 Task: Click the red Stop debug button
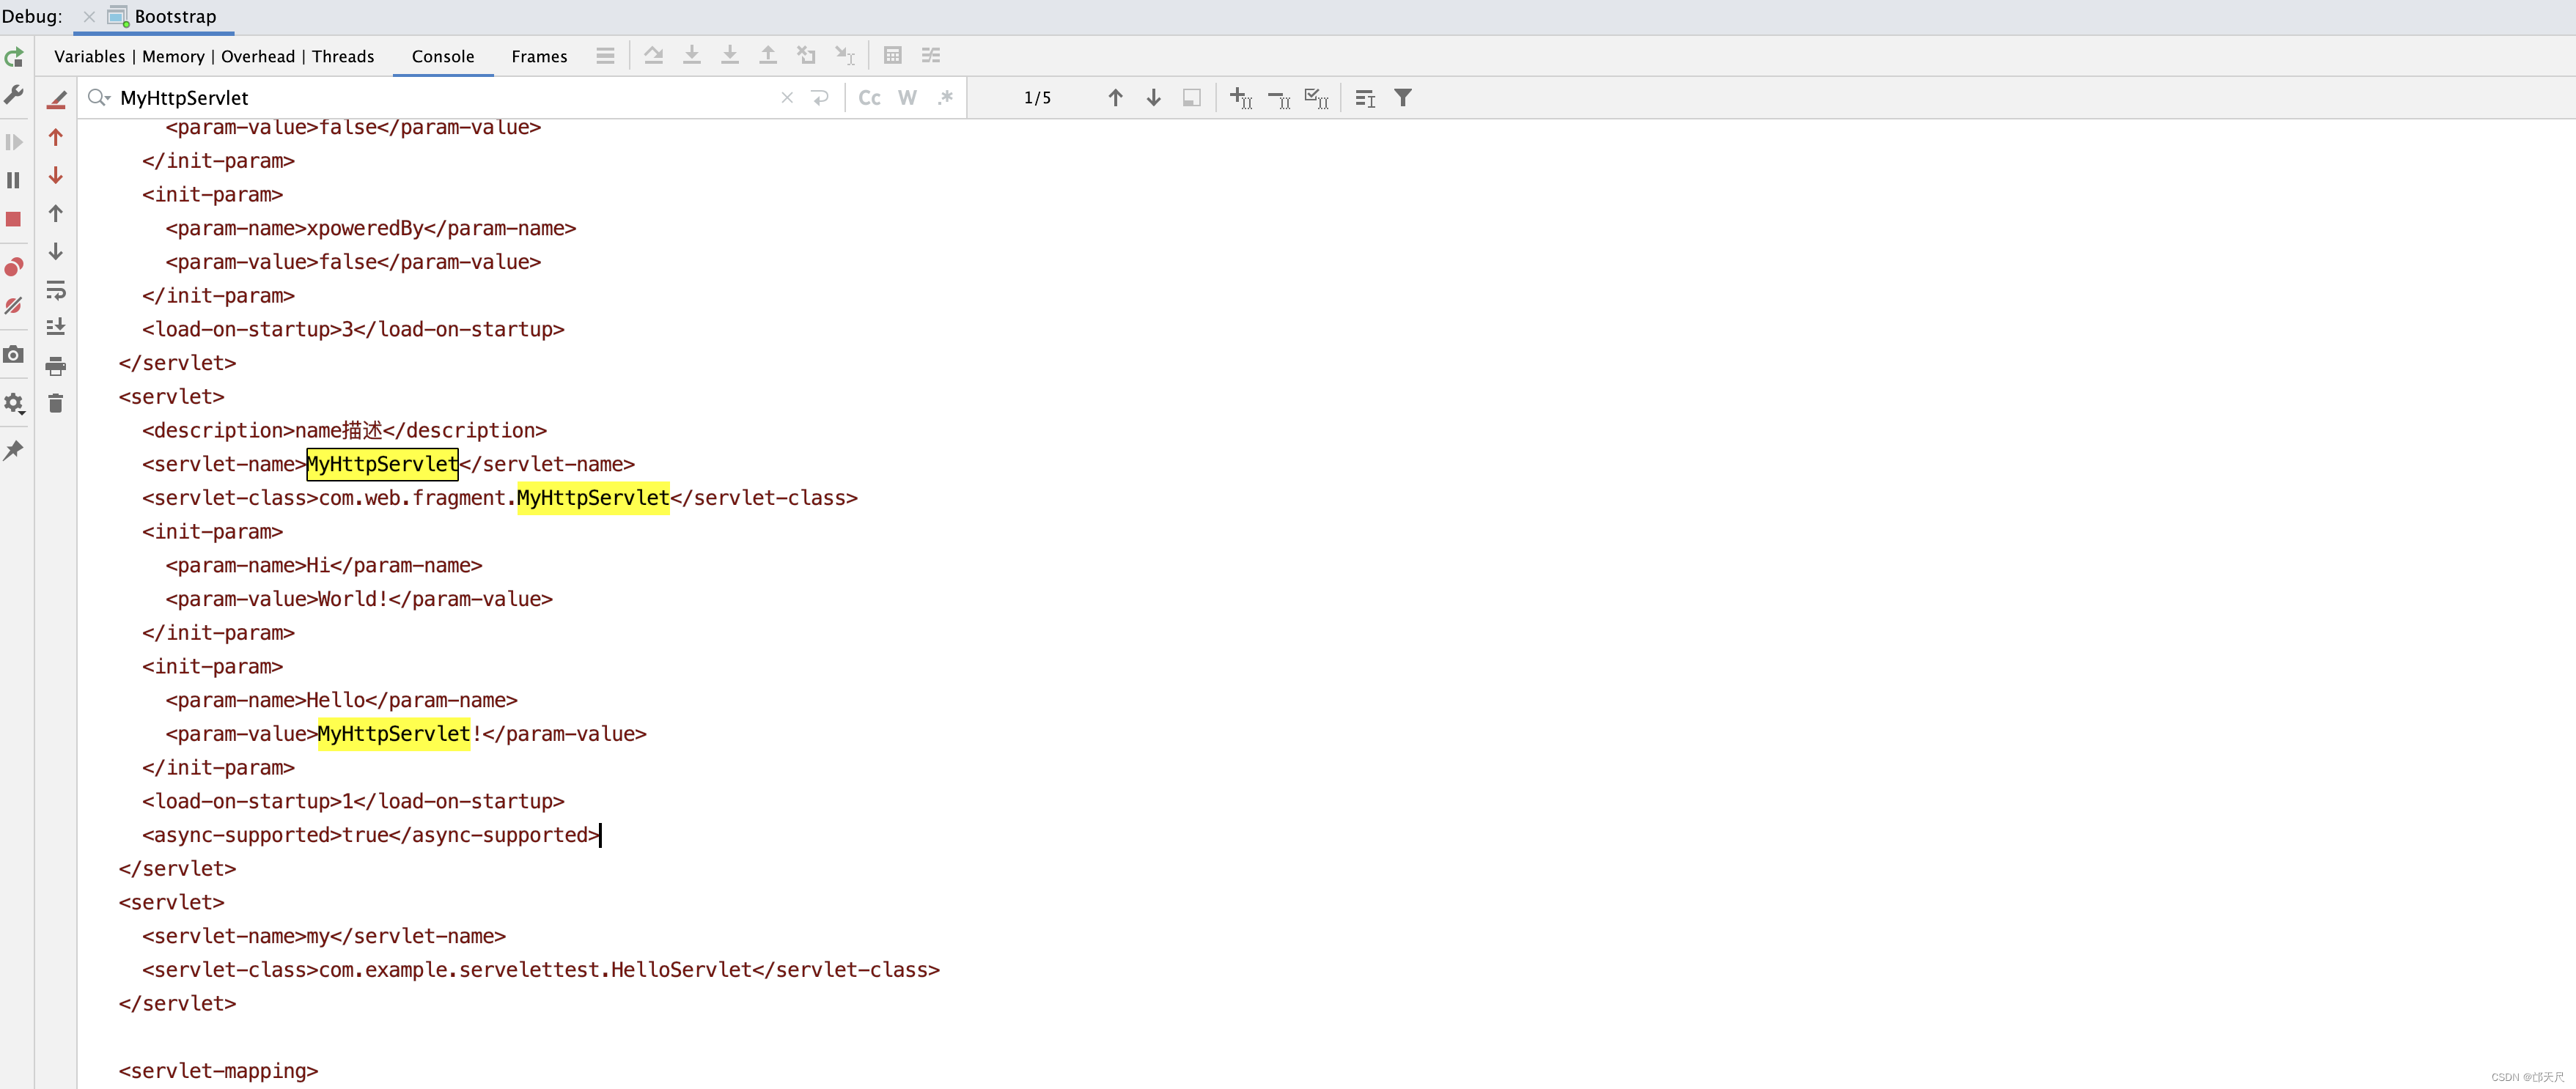coord(14,219)
